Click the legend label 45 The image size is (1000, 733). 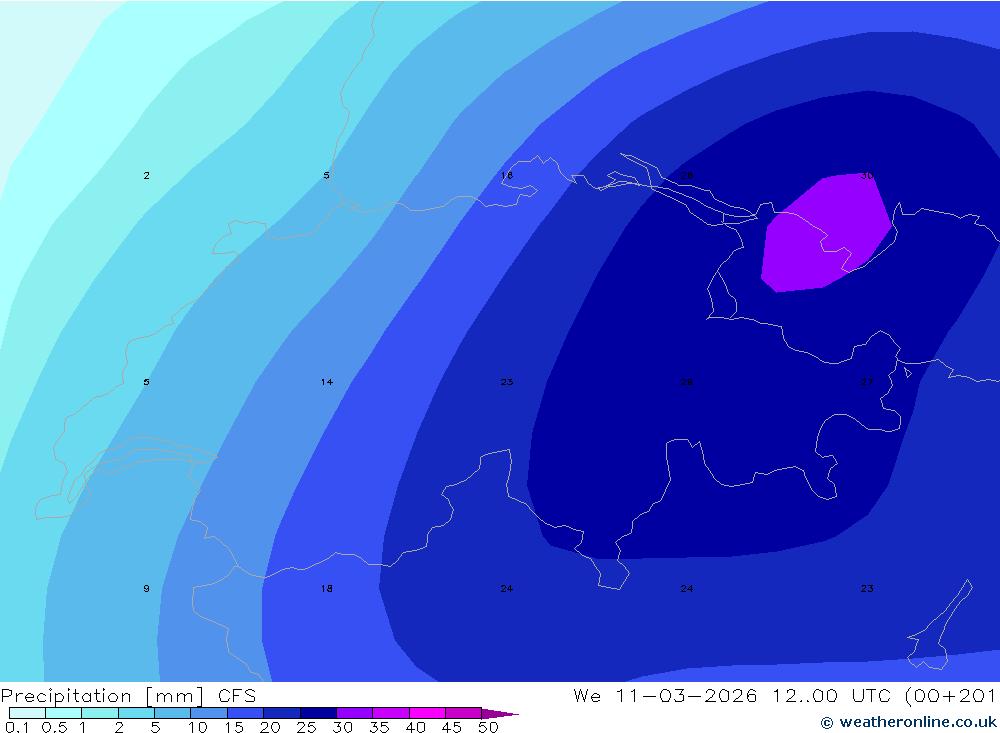click(452, 727)
